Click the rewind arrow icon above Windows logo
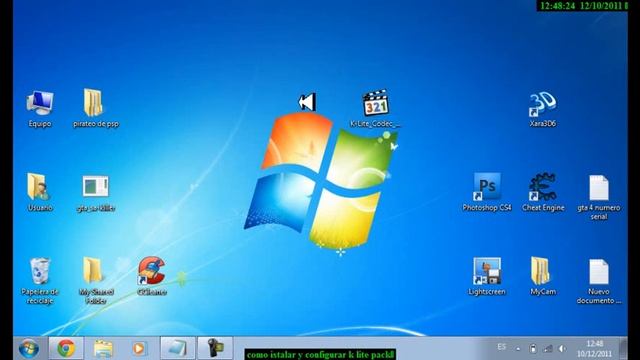640x360 pixels. (x=307, y=102)
